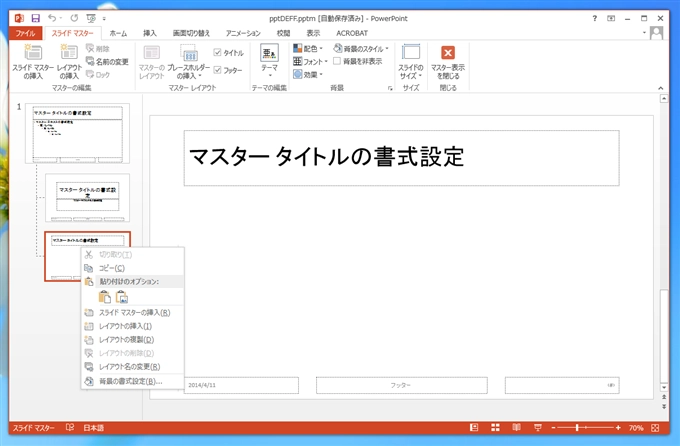
Task: Collapse the ribbon with arrow
Action: coord(660,88)
